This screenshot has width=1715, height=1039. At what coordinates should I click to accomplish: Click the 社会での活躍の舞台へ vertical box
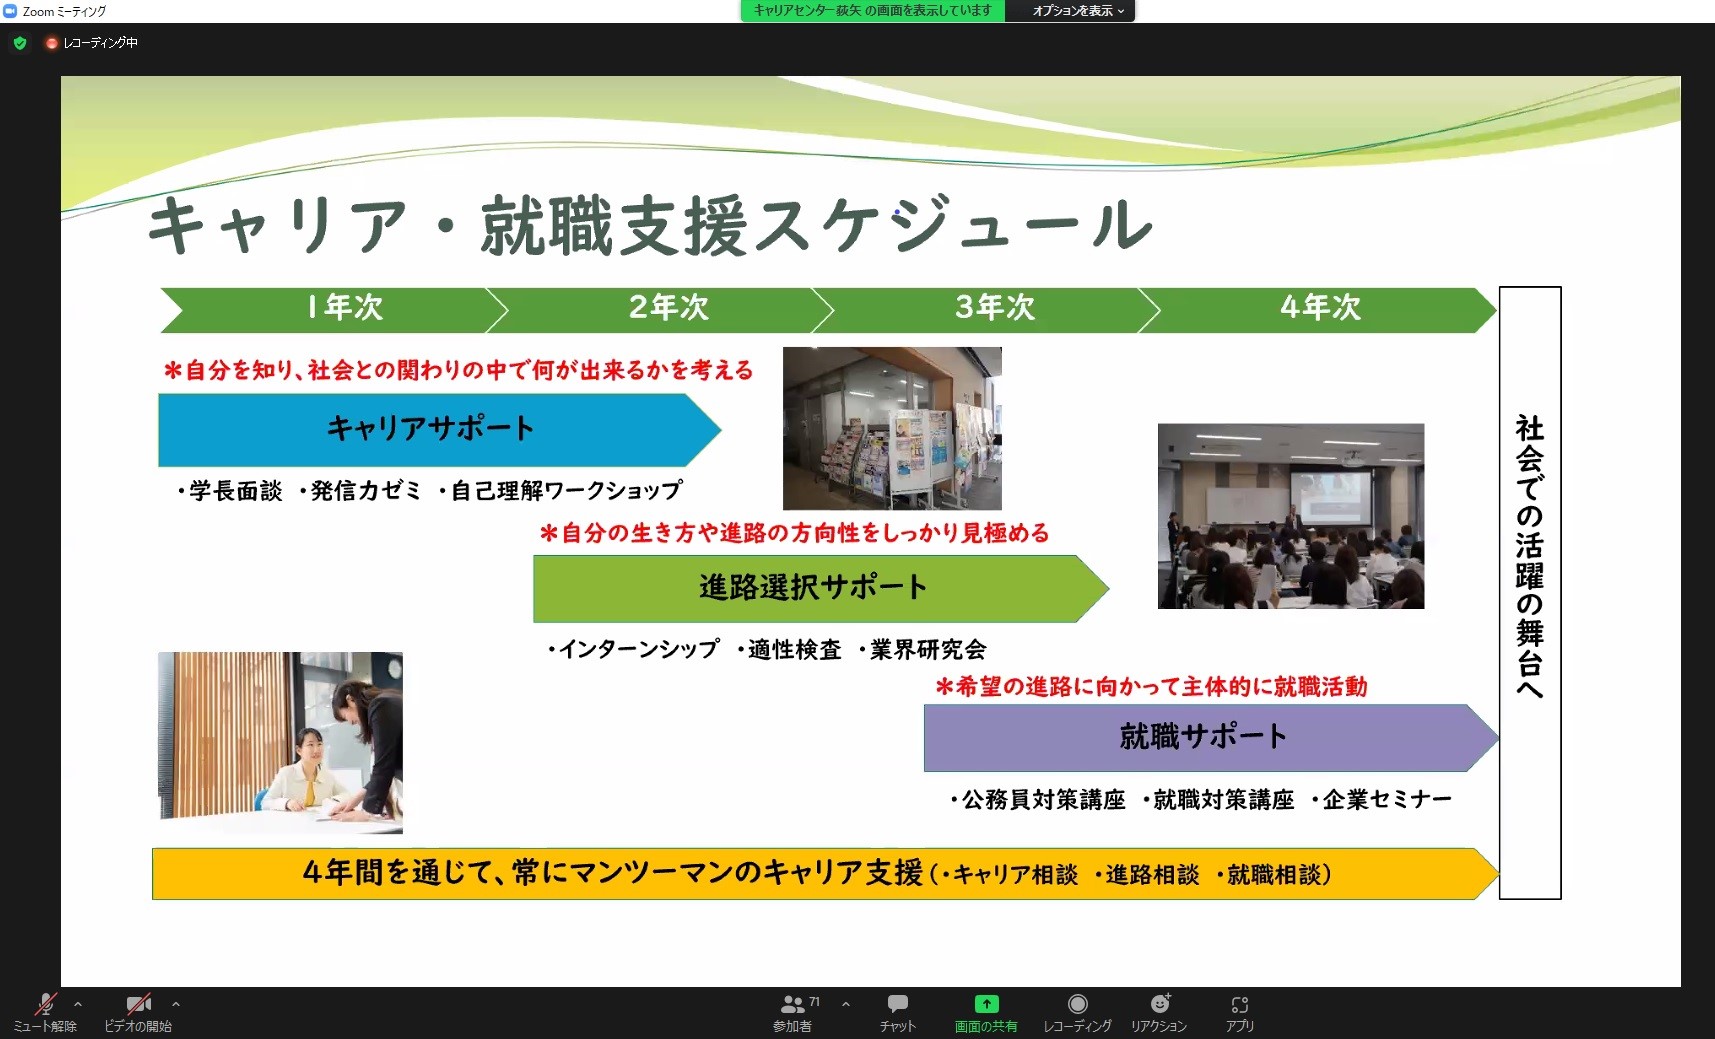pyautogui.click(x=1530, y=593)
